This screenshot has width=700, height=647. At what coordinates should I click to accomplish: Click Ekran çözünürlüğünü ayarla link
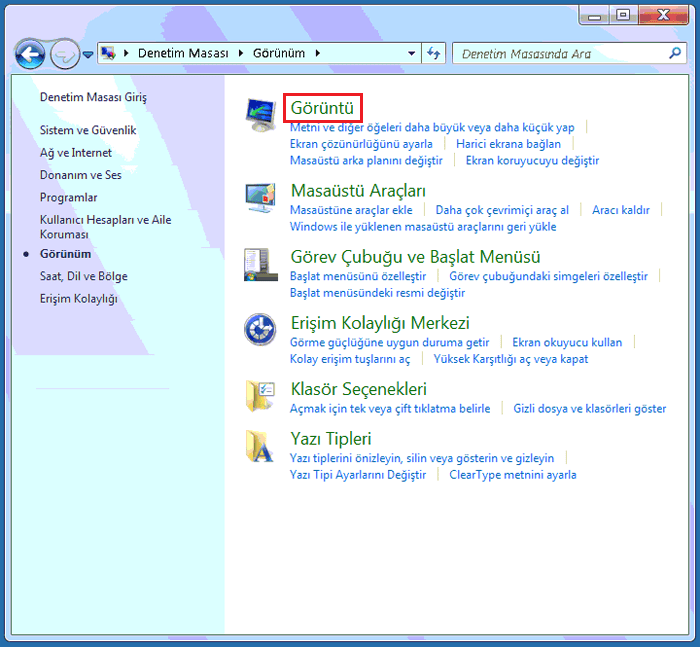361,144
